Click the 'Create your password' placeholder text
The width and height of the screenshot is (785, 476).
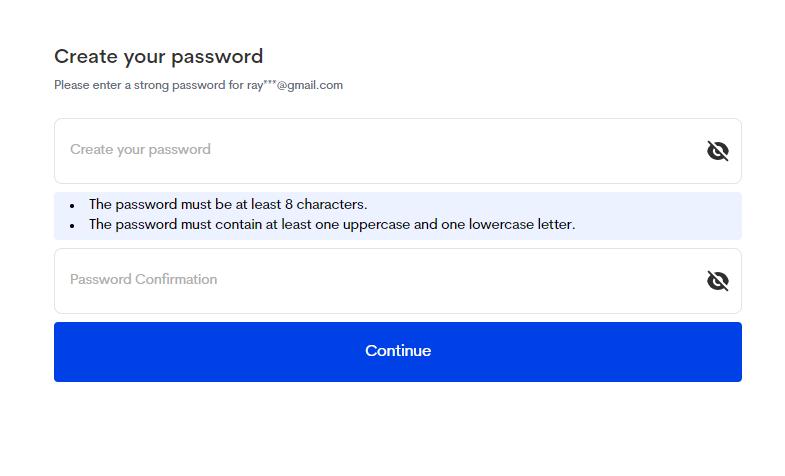140,150
